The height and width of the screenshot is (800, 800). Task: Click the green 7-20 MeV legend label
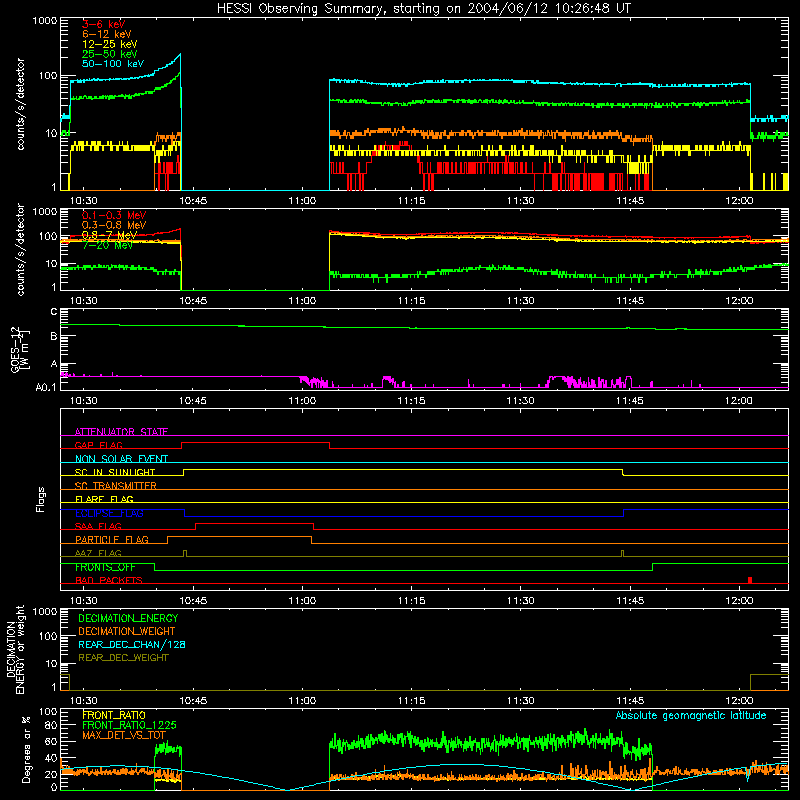(107, 245)
